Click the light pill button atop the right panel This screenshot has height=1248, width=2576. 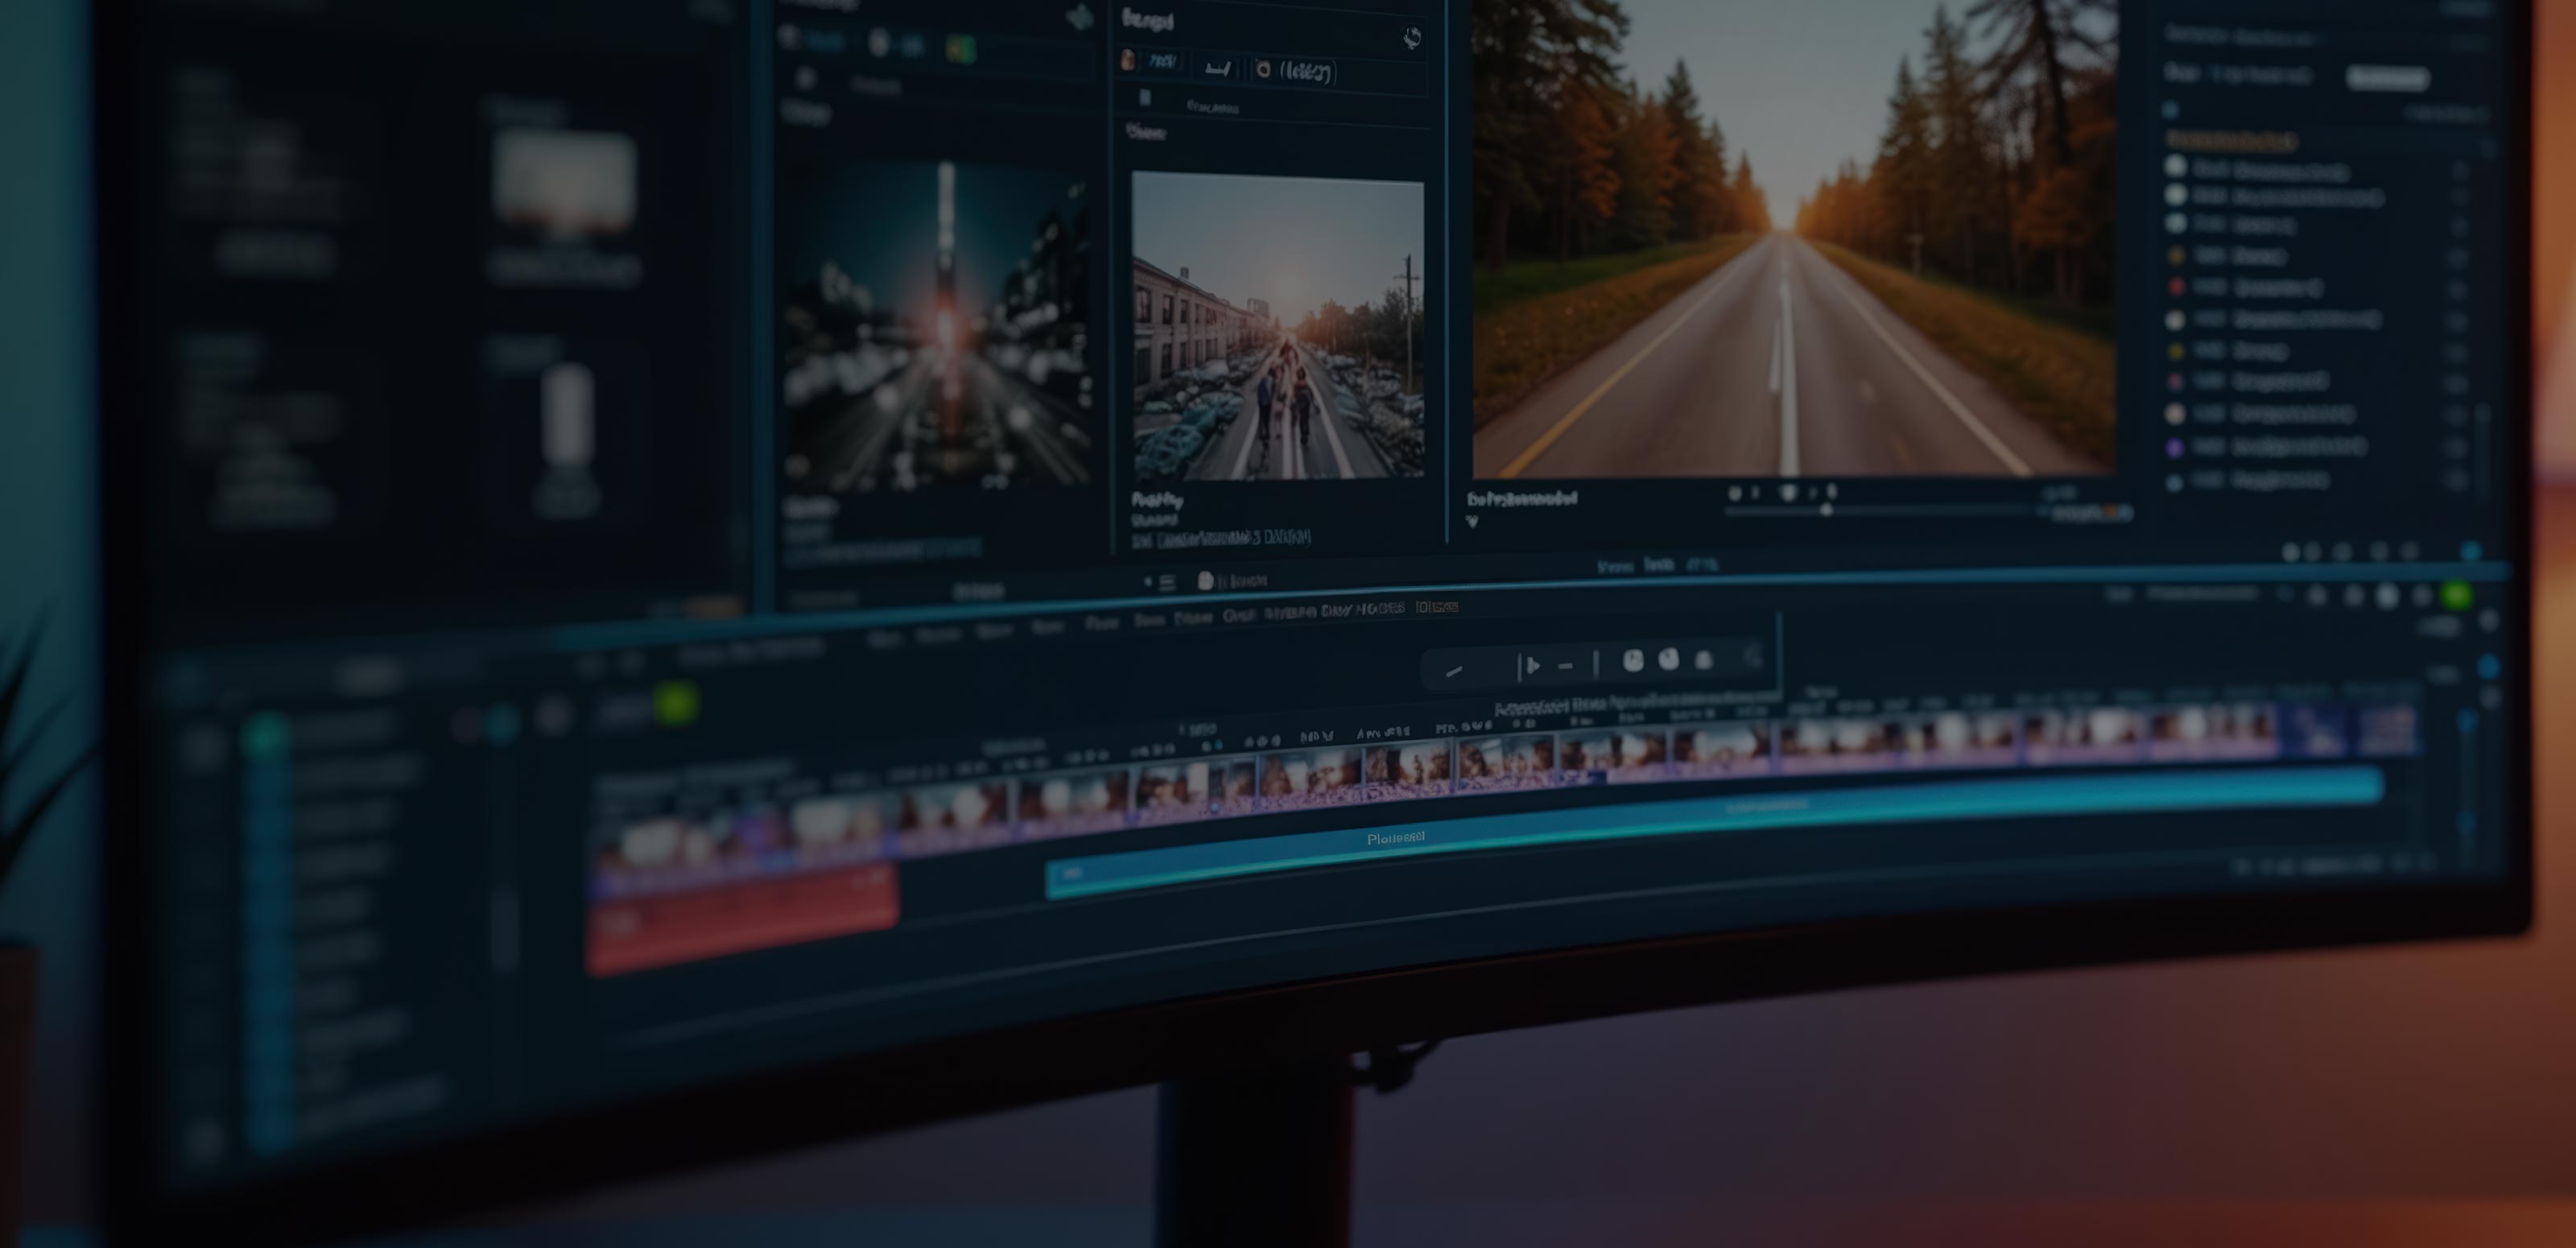pyautogui.click(x=2387, y=77)
